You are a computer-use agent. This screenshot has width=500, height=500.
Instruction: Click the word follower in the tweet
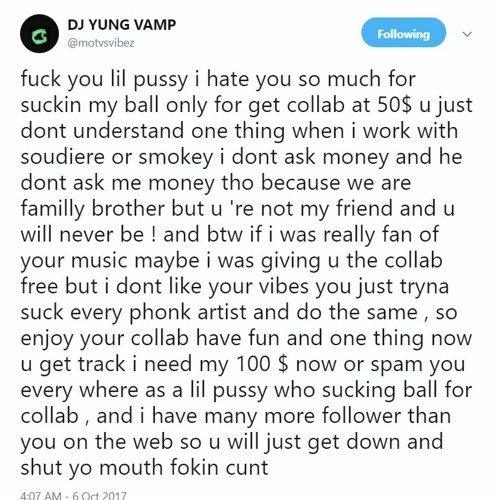click(x=362, y=416)
